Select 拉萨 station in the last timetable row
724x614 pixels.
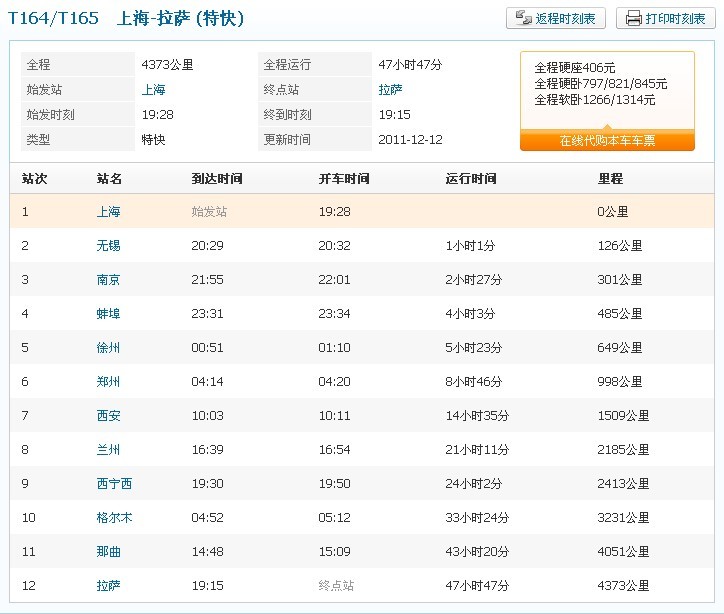click(109, 586)
